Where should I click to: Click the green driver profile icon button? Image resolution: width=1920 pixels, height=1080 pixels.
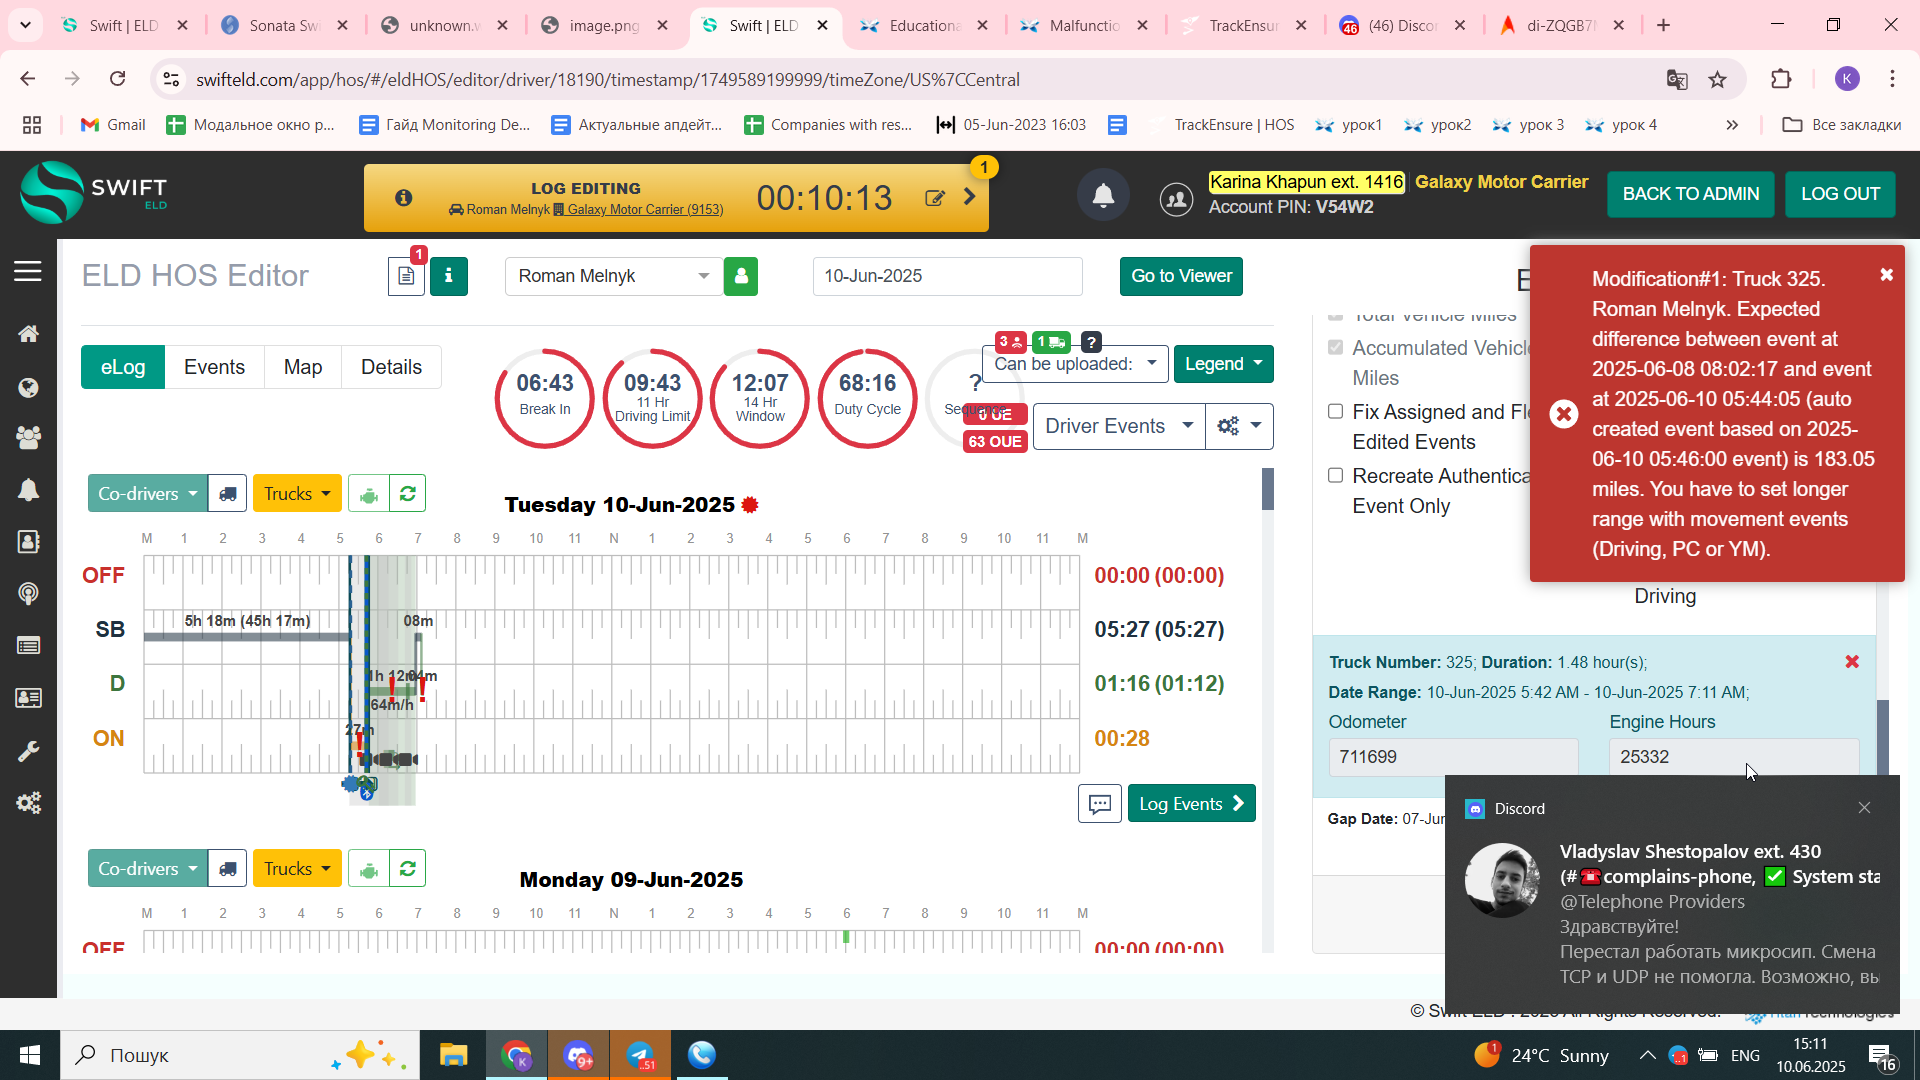coord(741,276)
